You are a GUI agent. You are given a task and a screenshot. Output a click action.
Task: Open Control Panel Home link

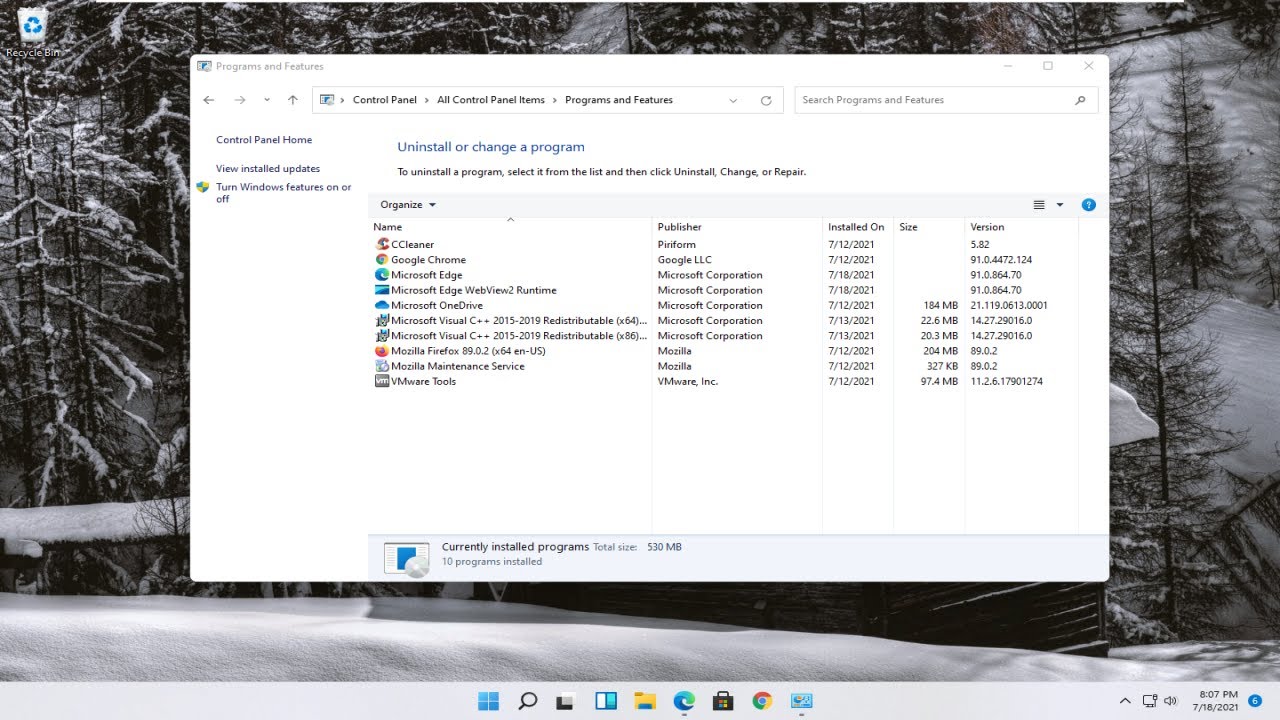pos(264,140)
